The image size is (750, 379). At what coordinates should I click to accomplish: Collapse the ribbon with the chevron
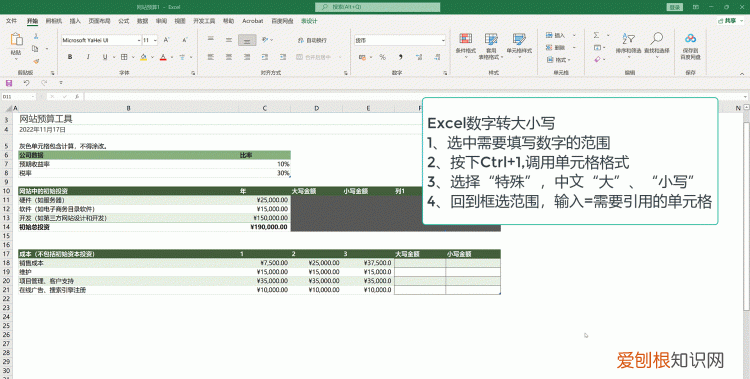click(742, 73)
